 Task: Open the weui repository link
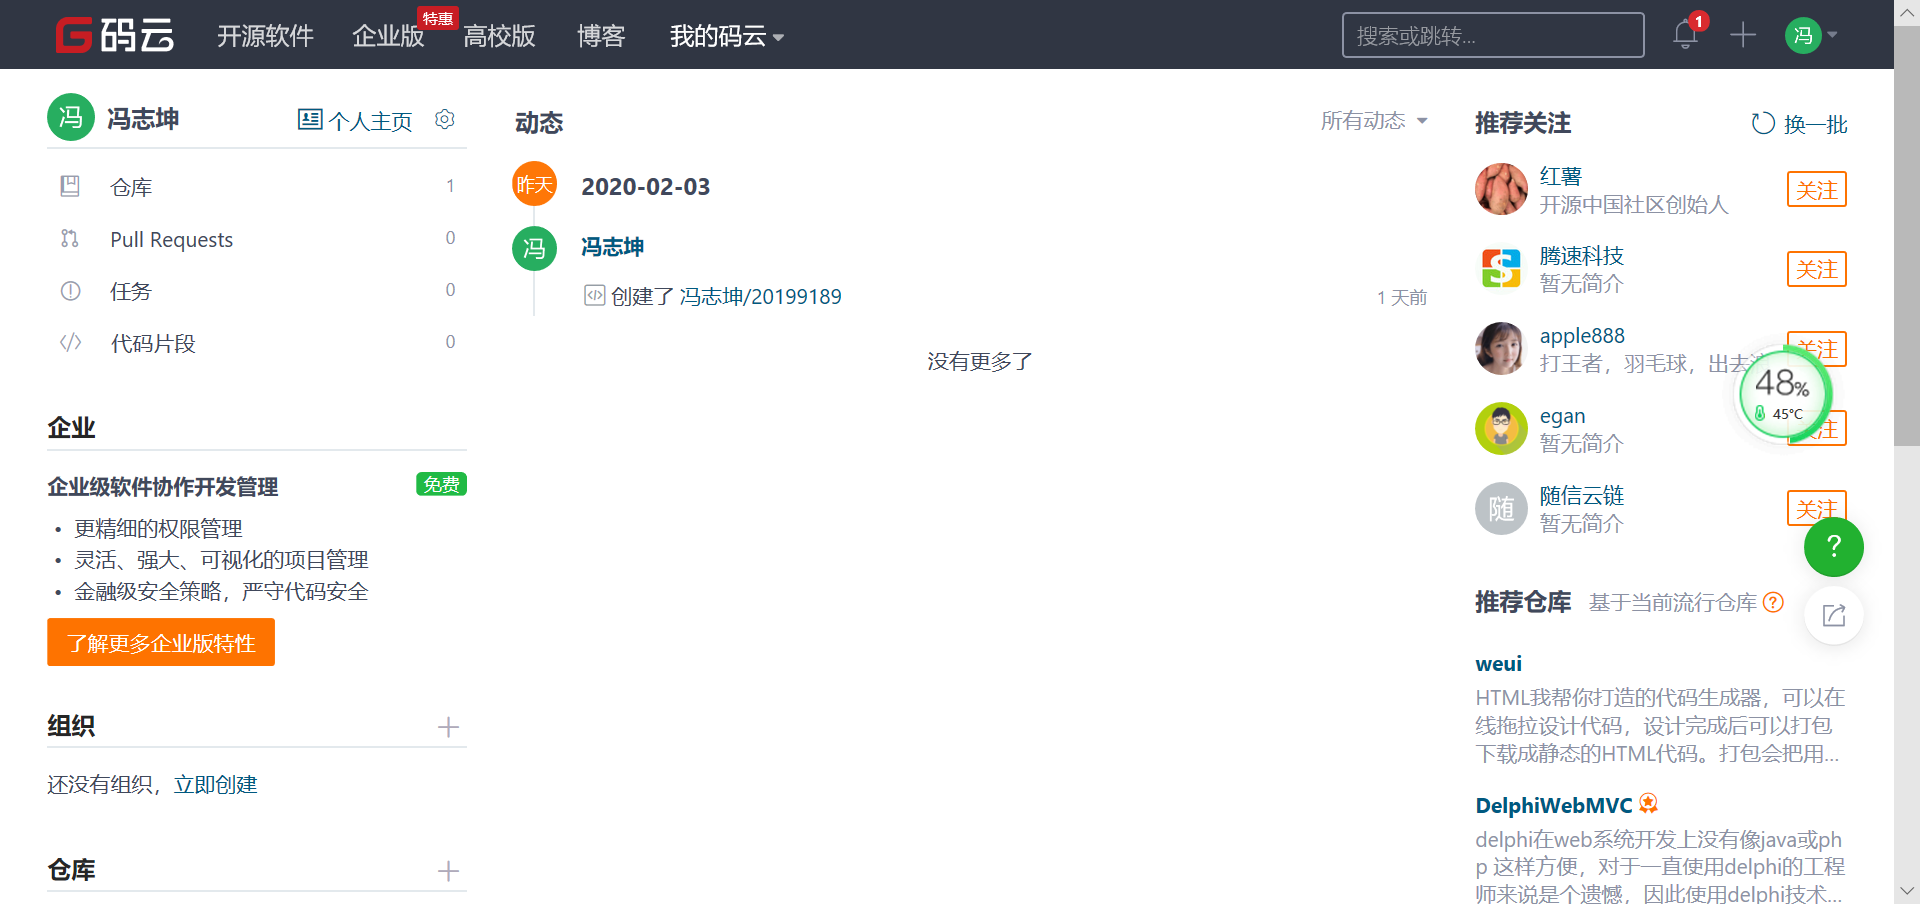(x=1498, y=663)
